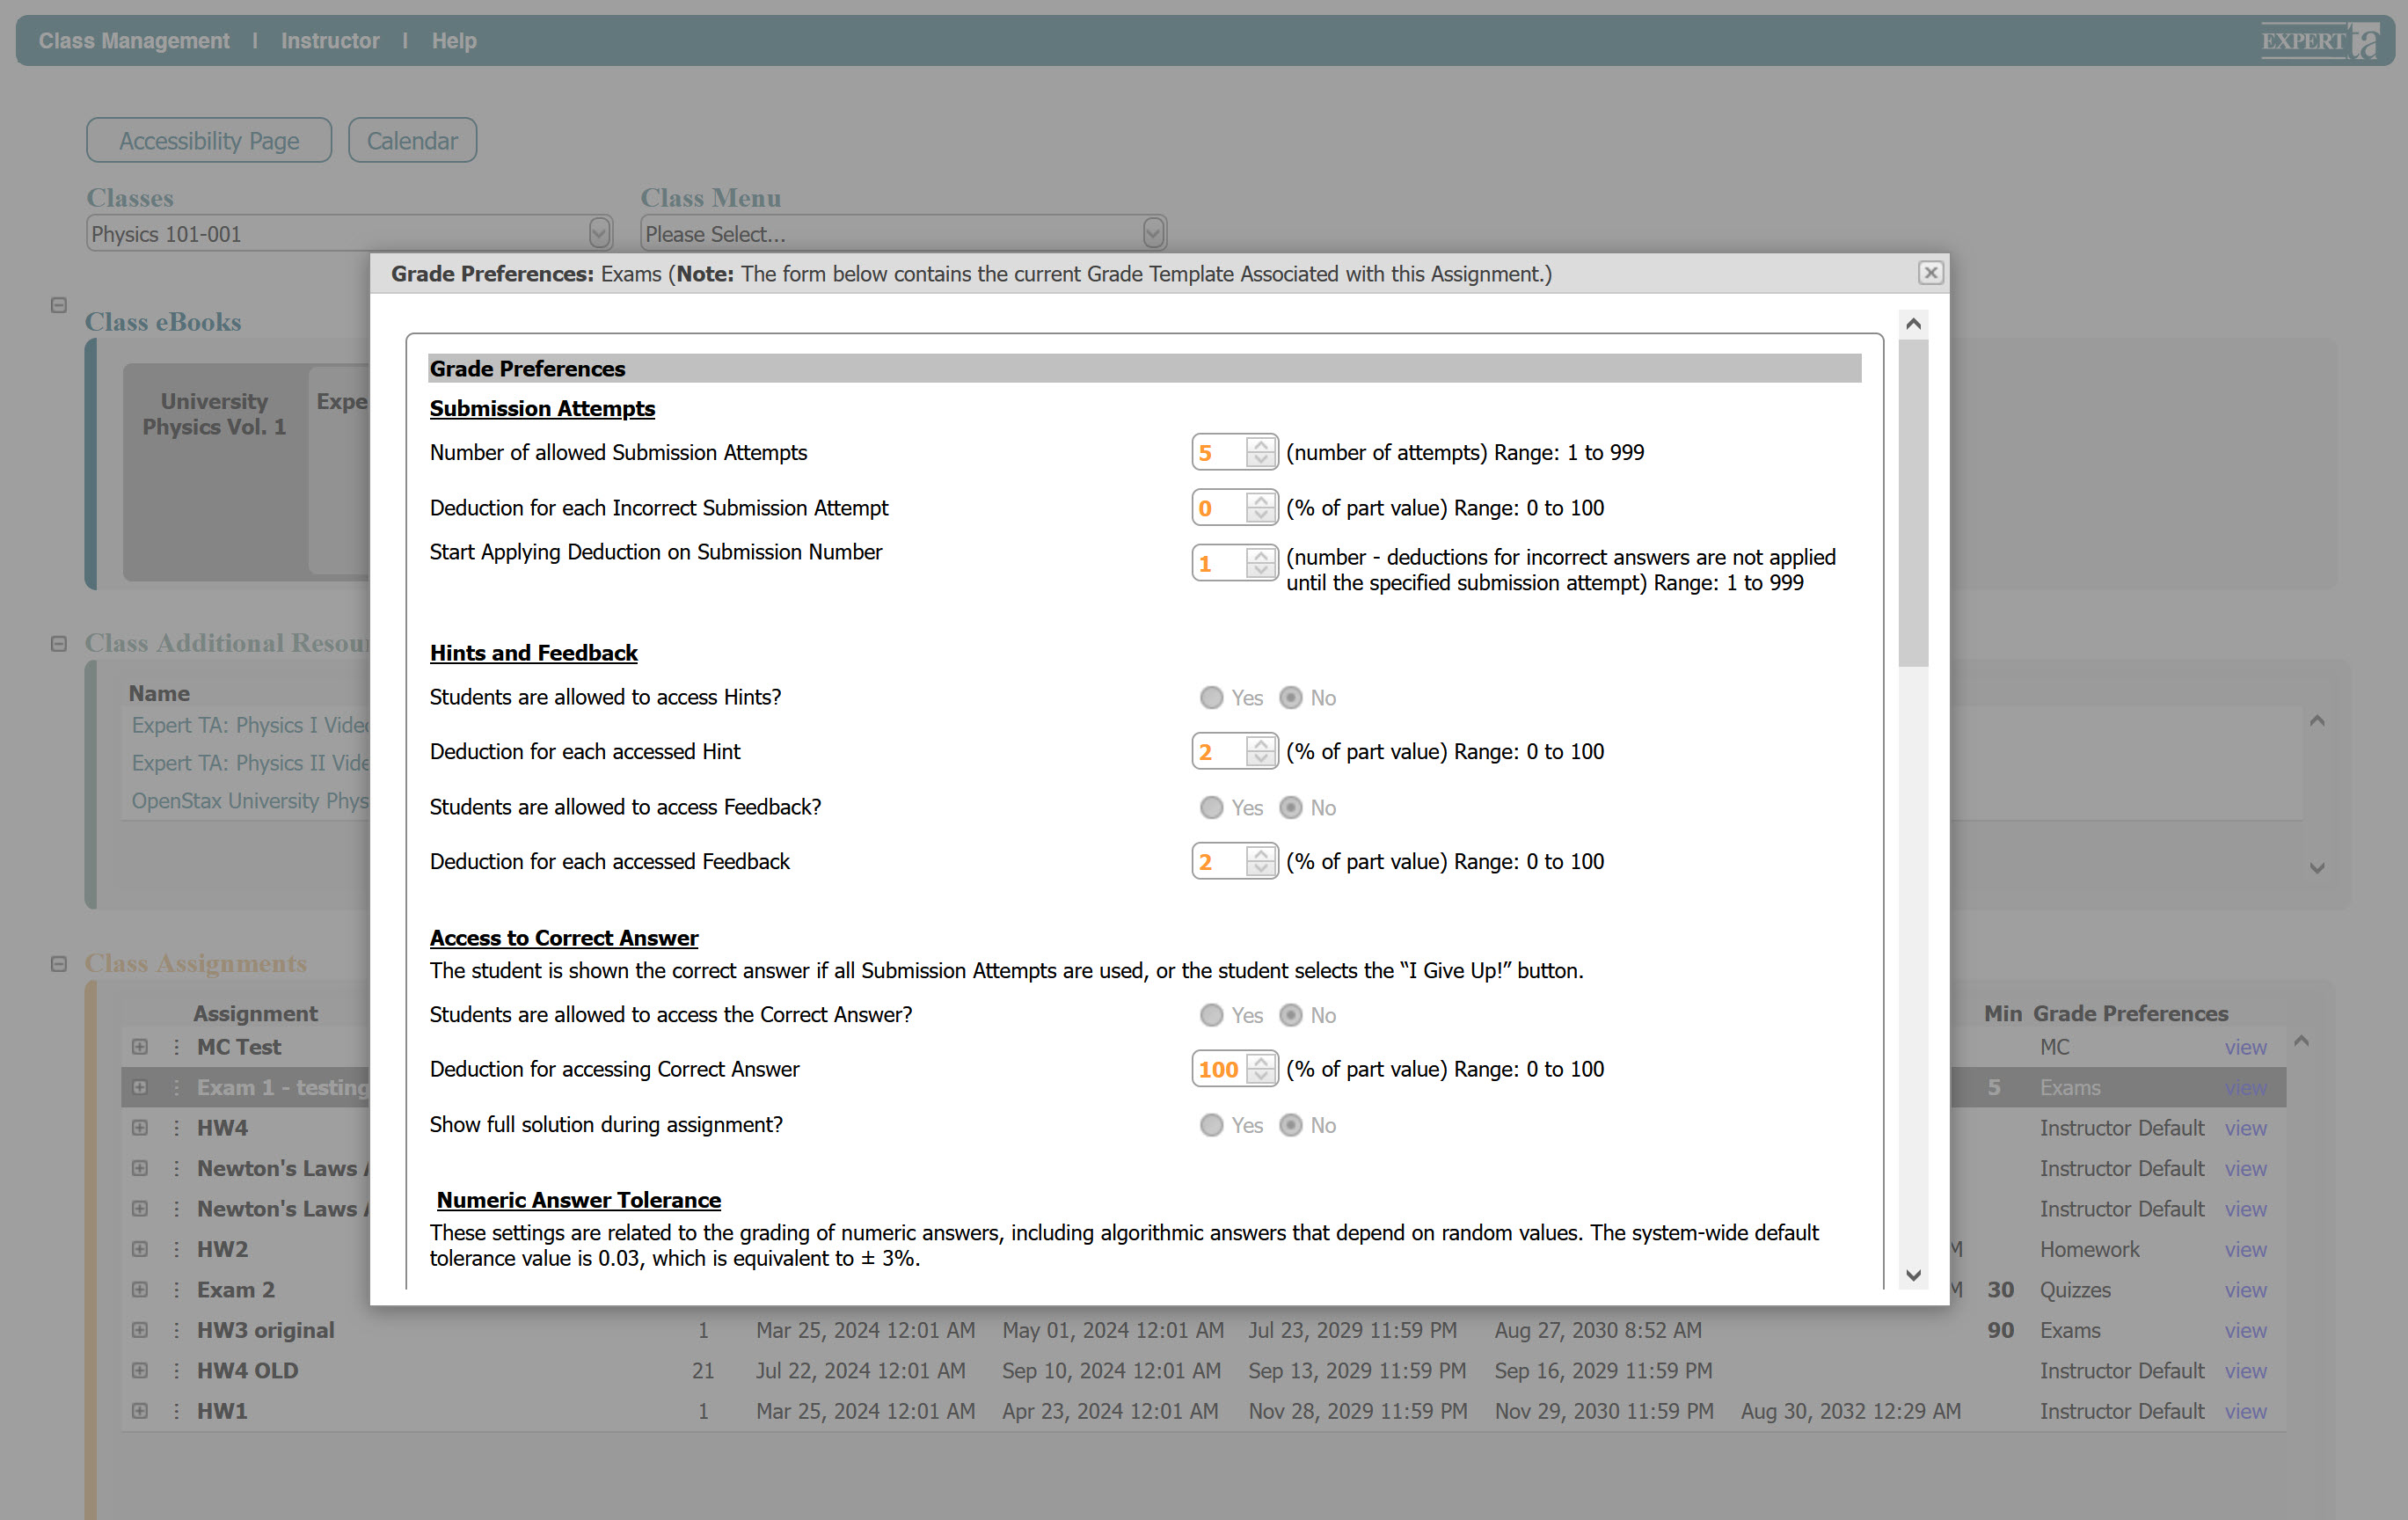This screenshot has width=2408, height=1520.
Task: Open the Class Management menu
Action: (134, 41)
